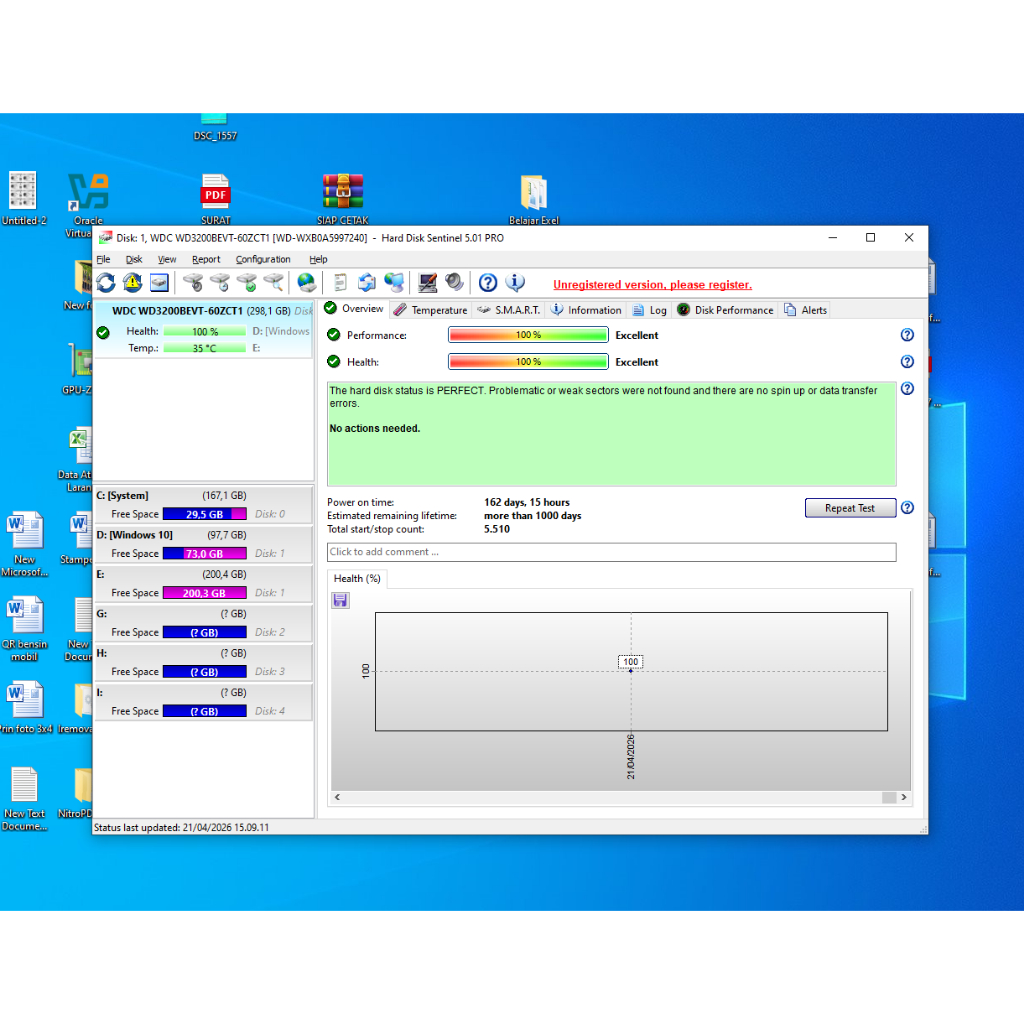The width and height of the screenshot is (1024, 1024).
Task: Open the File menu
Action: 103,259
